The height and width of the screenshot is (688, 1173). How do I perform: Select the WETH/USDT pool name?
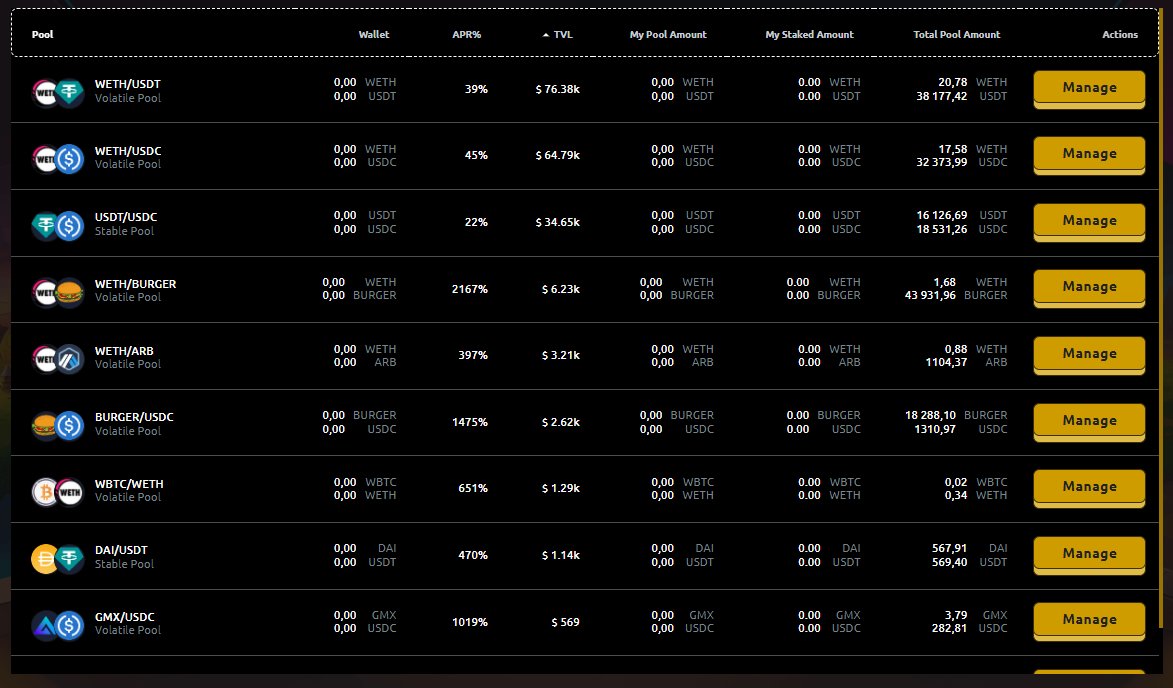127,85
